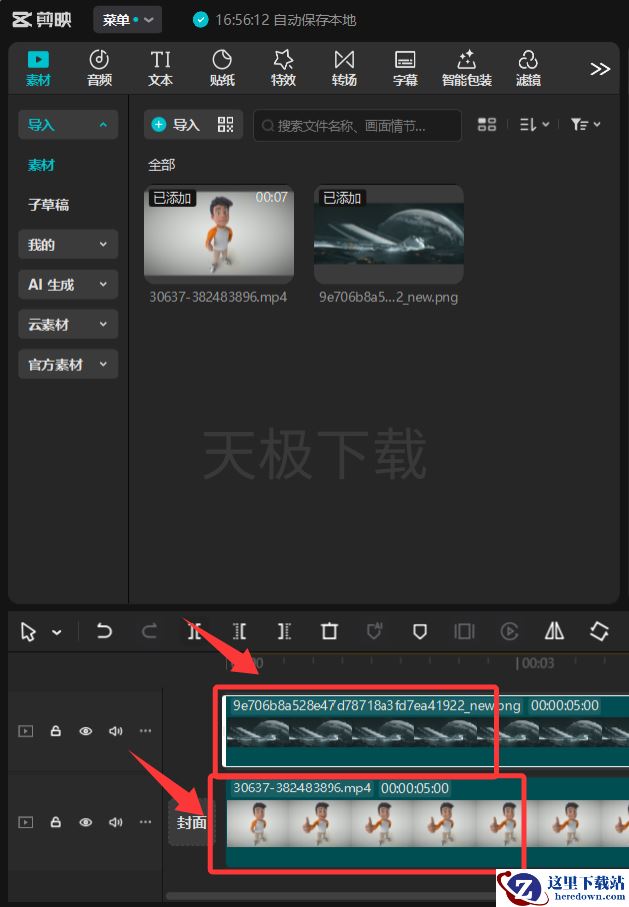Open the 滤镜 filters tab
The width and height of the screenshot is (629, 907).
(528, 68)
